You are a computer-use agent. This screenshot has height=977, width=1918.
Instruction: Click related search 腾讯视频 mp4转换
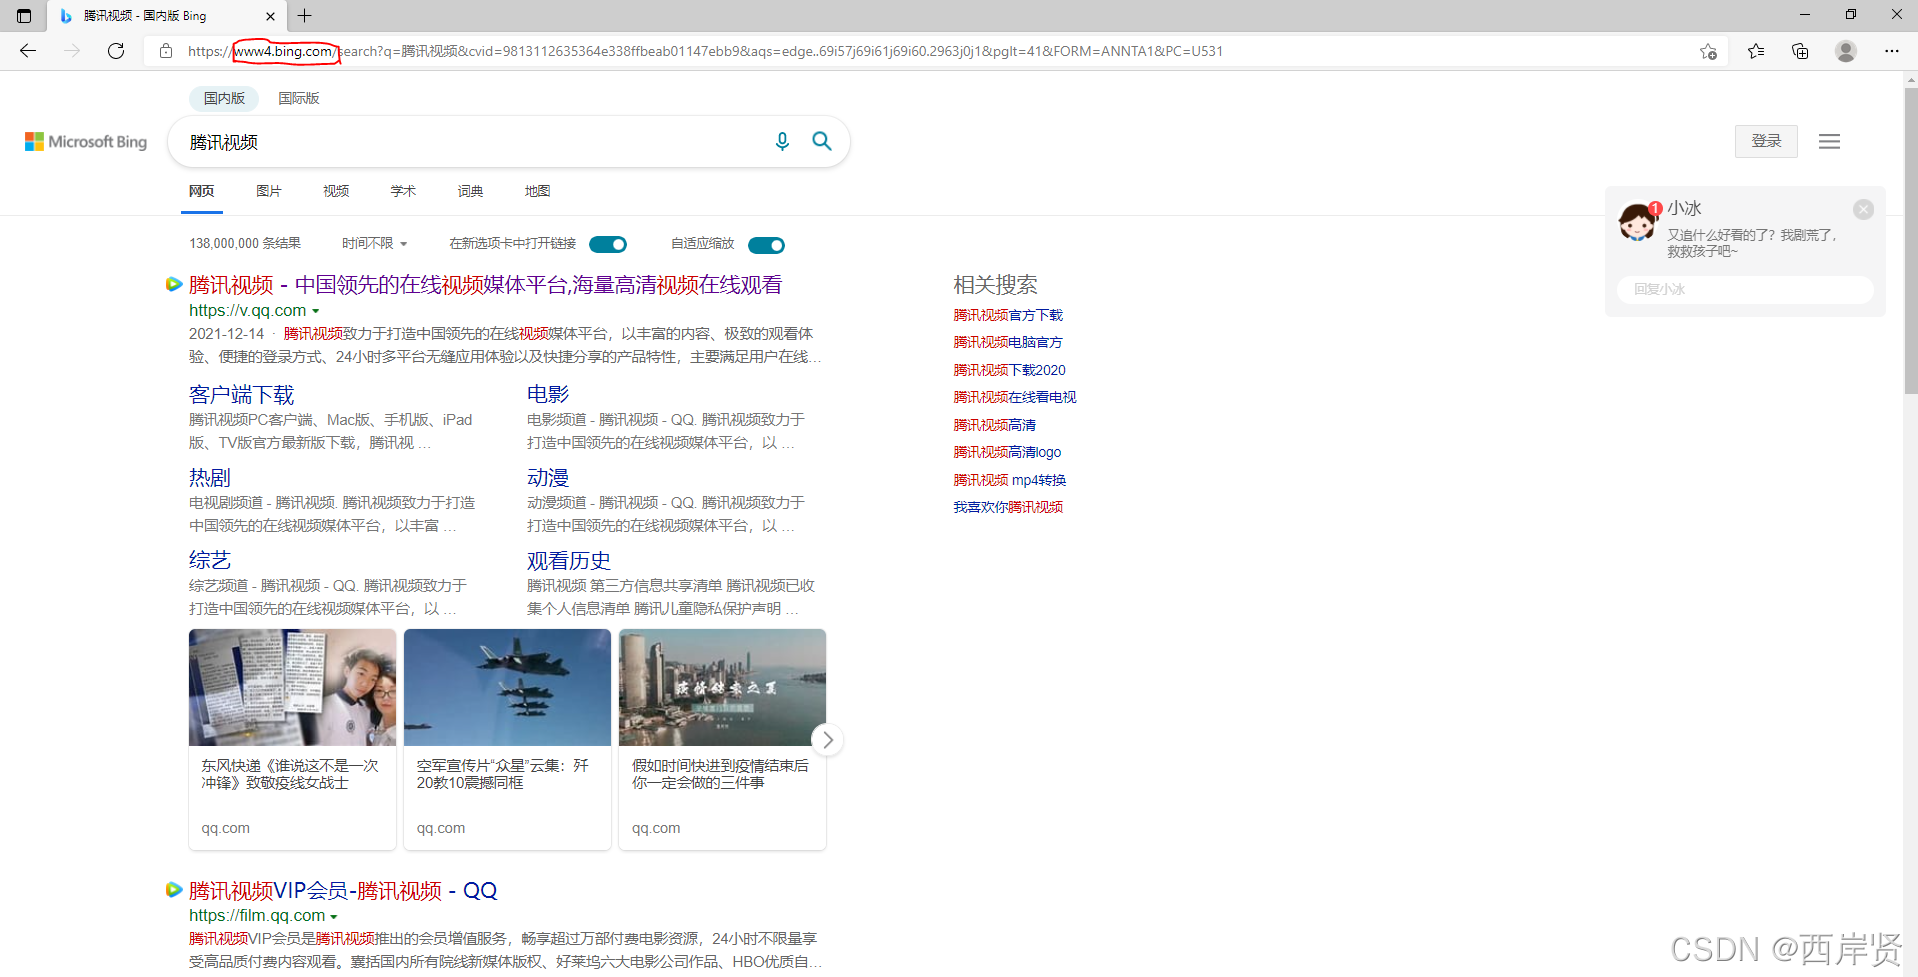[1010, 480]
